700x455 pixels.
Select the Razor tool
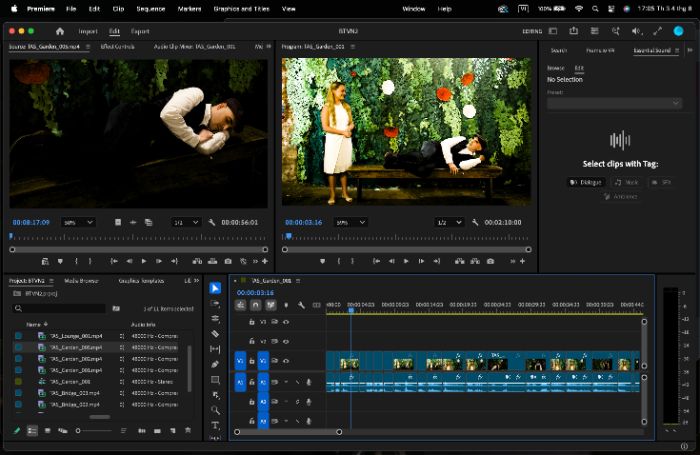215,334
